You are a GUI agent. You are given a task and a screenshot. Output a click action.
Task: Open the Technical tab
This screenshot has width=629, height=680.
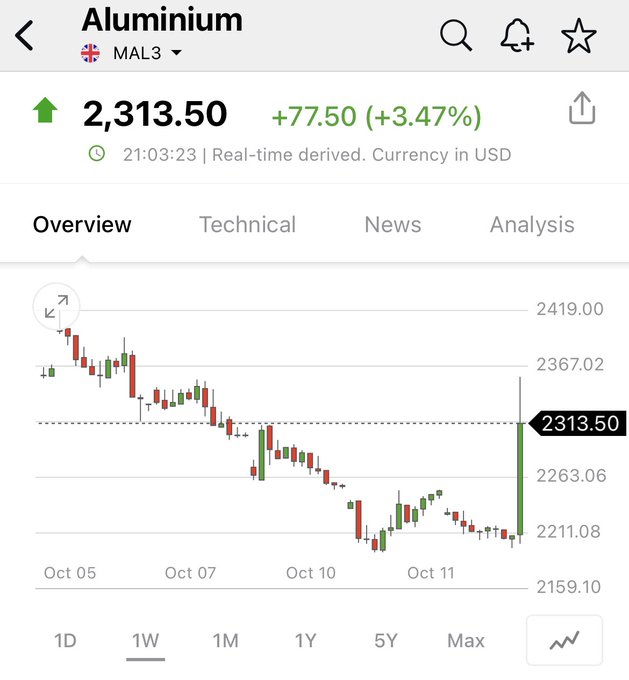point(247,225)
